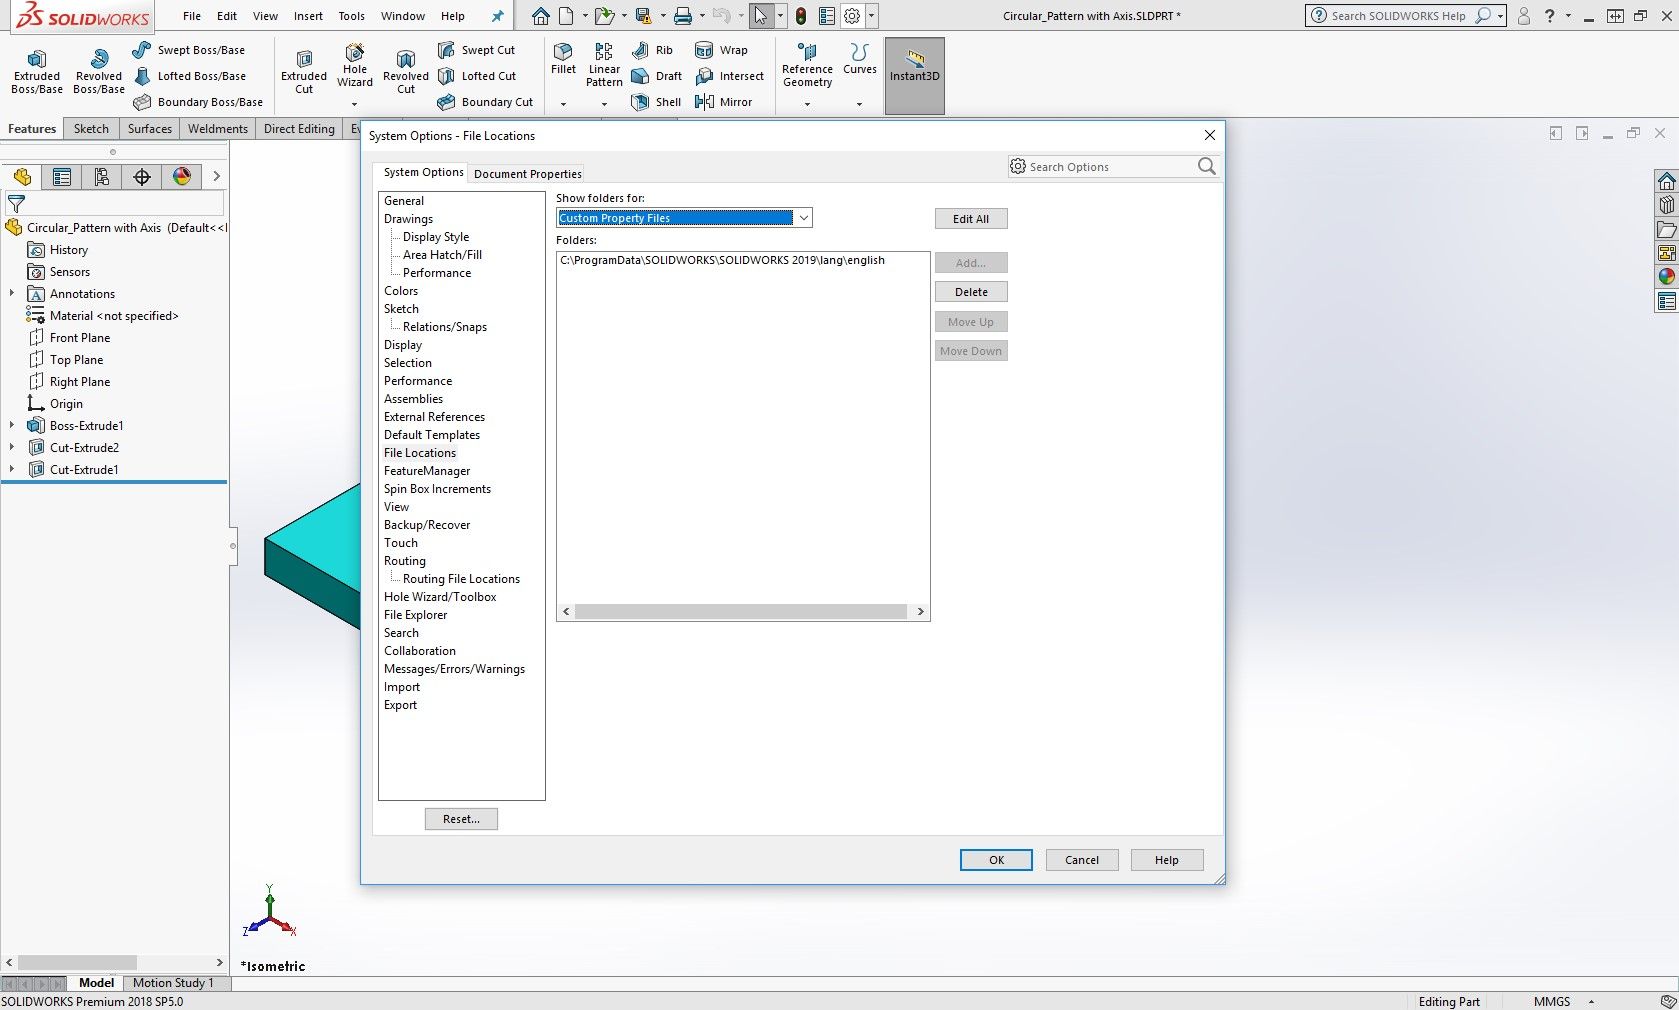Click the Extruded Boss/Base tool icon

(37, 59)
